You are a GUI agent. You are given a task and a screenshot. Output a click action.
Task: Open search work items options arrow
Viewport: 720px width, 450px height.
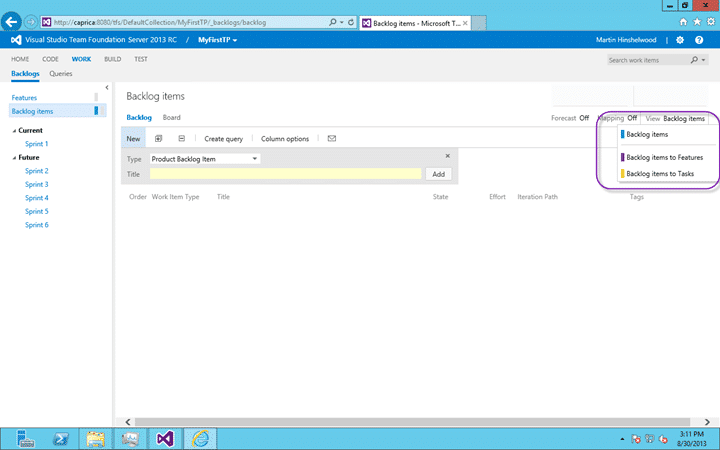click(x=703, y=60)
